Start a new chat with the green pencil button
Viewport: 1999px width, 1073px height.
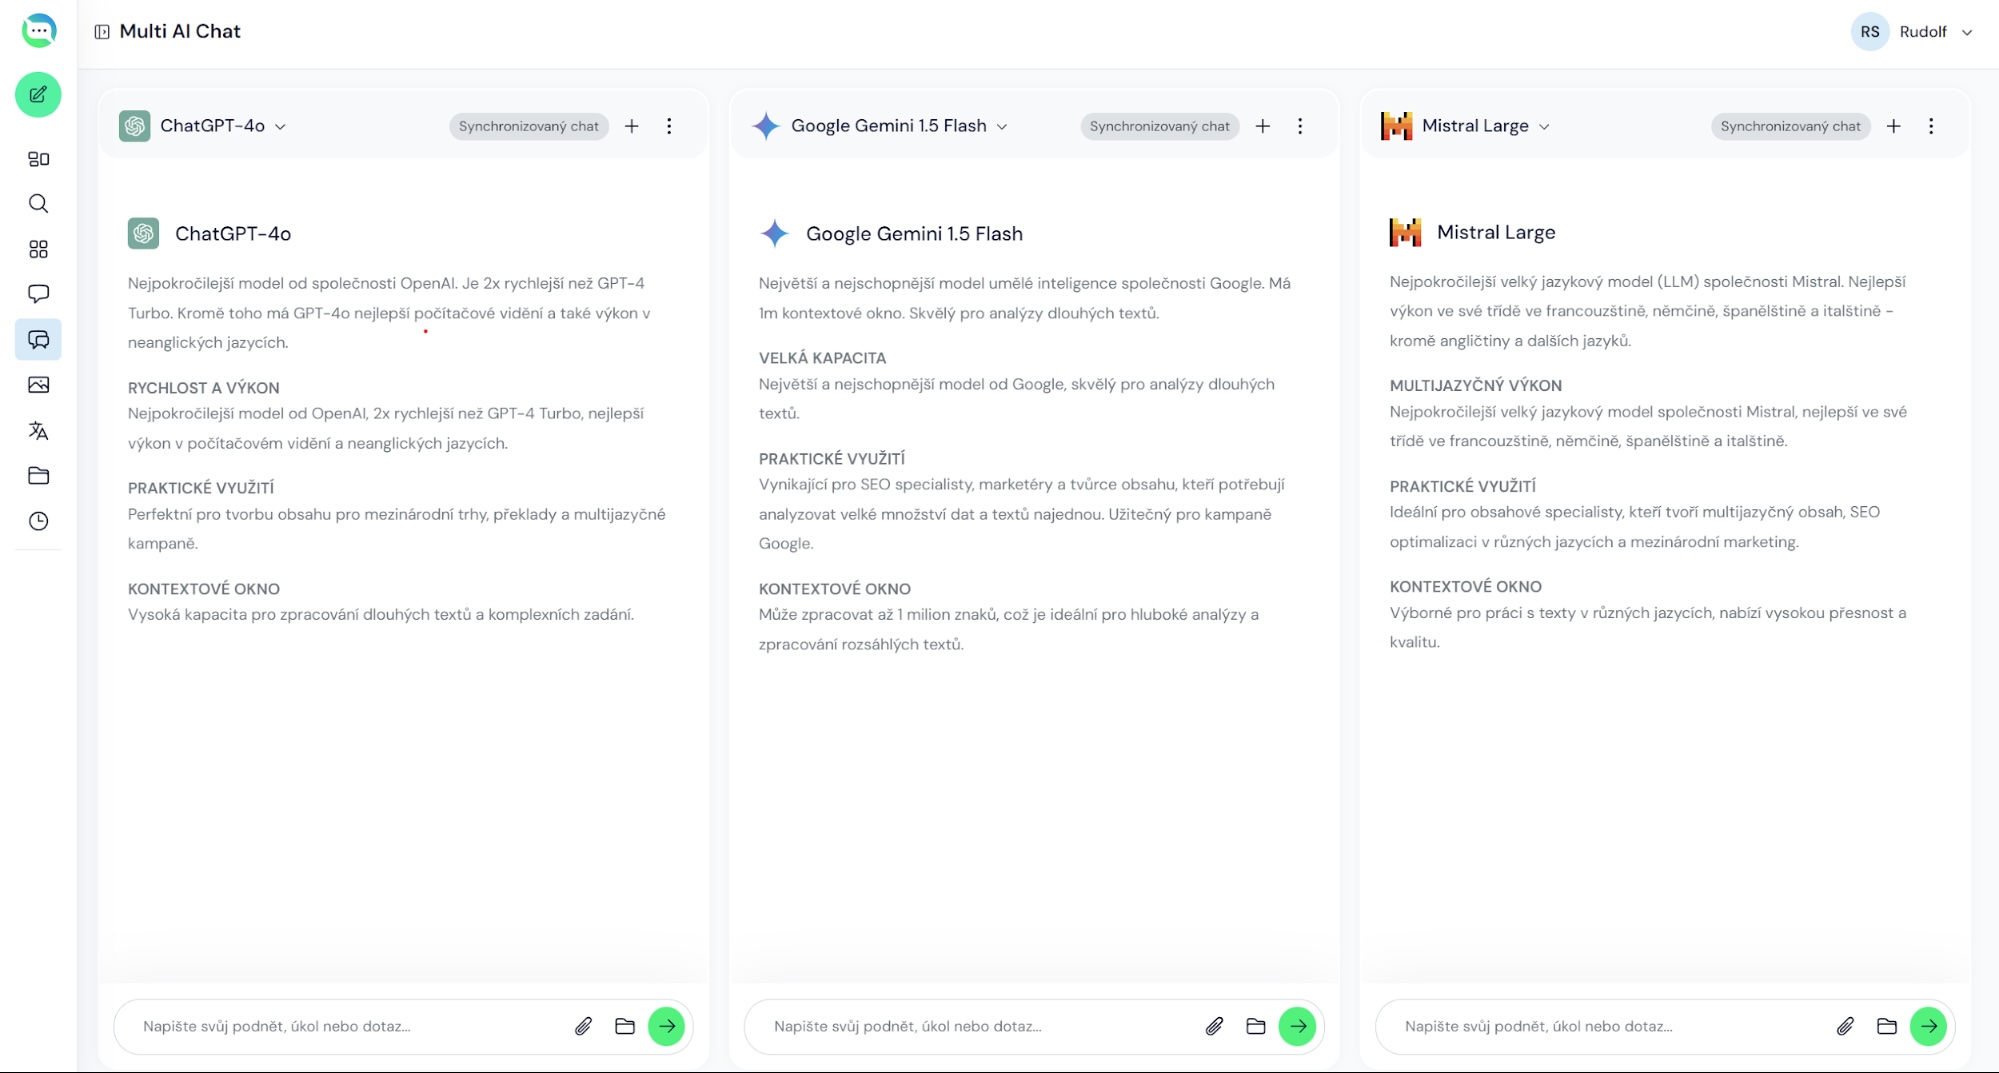(x=38, y=95)
